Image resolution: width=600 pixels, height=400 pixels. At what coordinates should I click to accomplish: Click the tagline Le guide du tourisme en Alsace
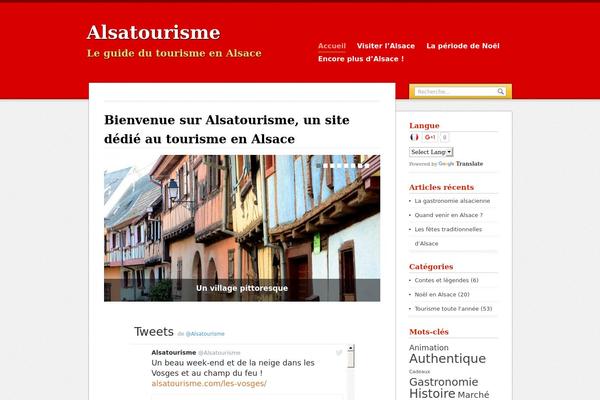174,53
